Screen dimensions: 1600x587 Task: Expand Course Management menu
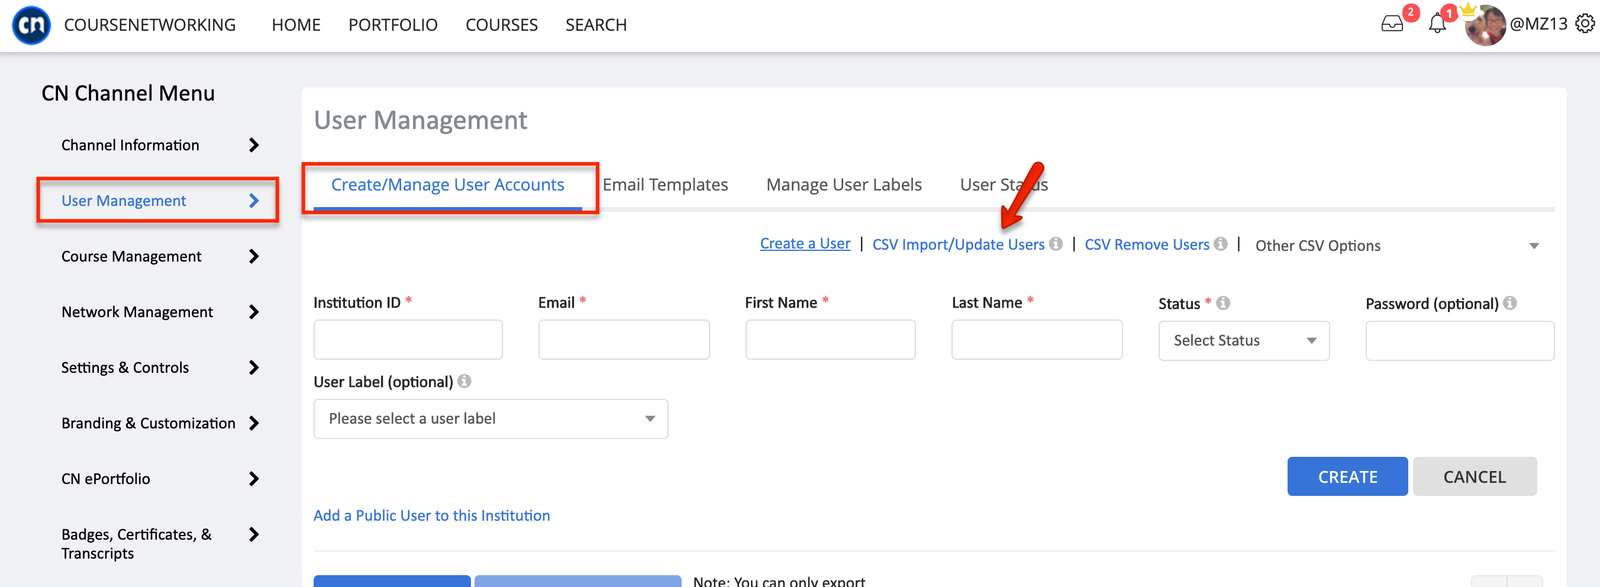pos(254,257)
